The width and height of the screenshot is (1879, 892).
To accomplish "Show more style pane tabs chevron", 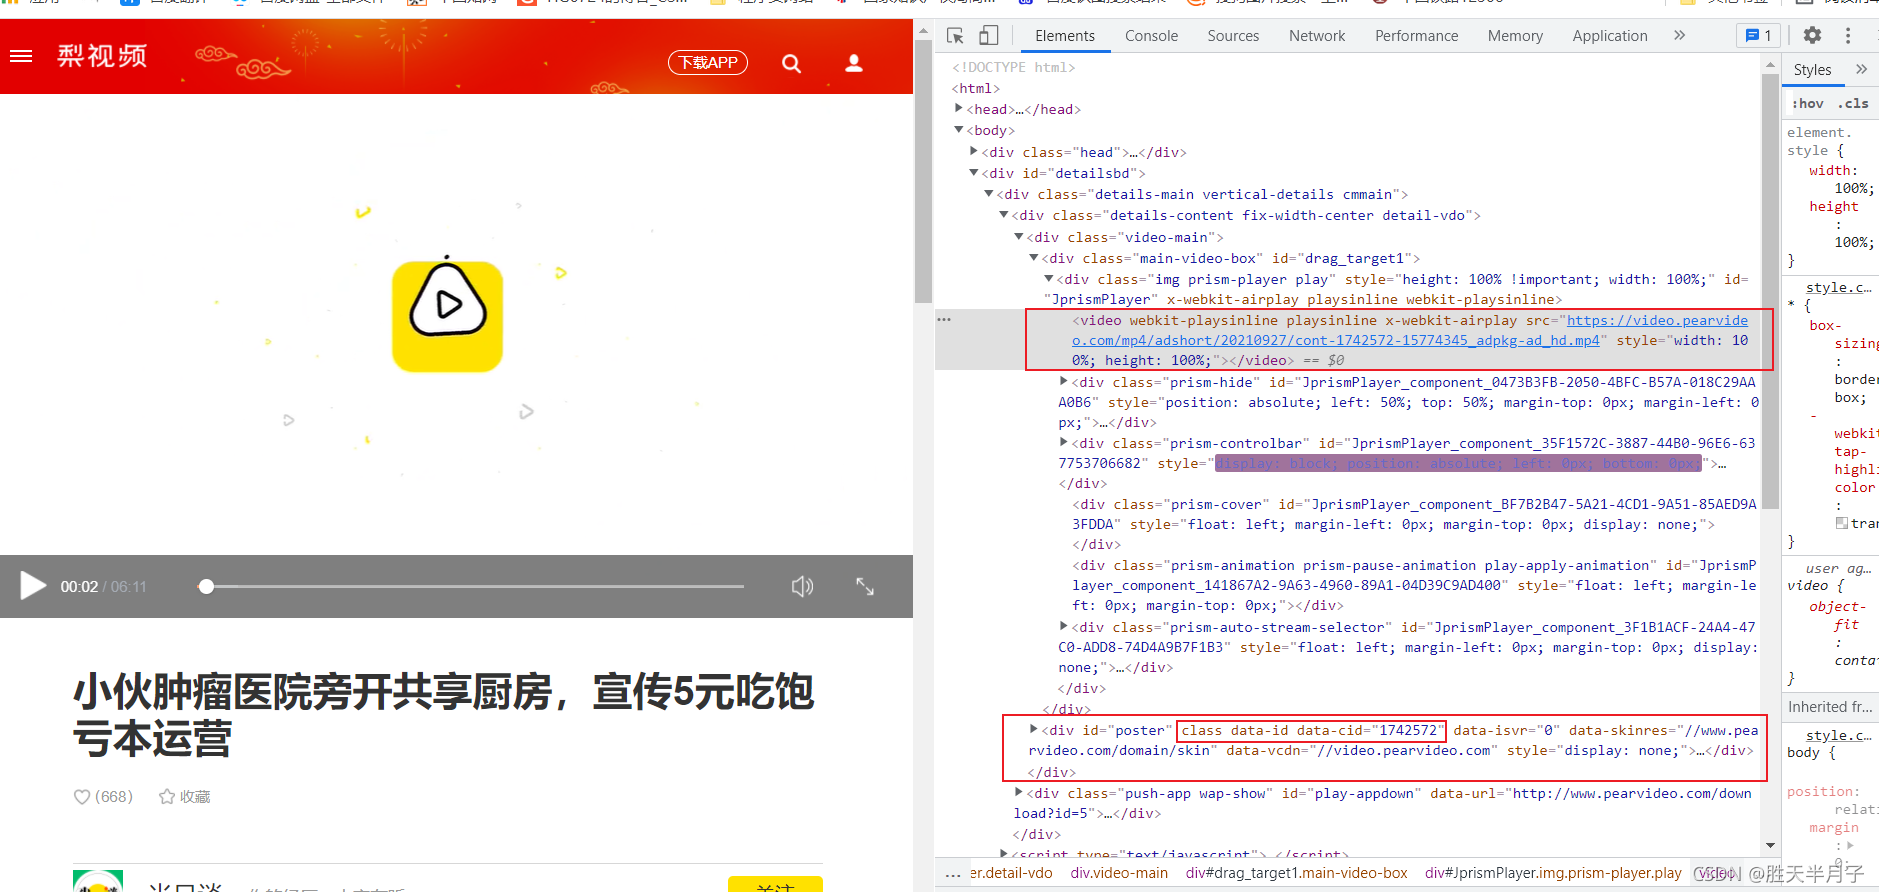I will click(1861, 70).
